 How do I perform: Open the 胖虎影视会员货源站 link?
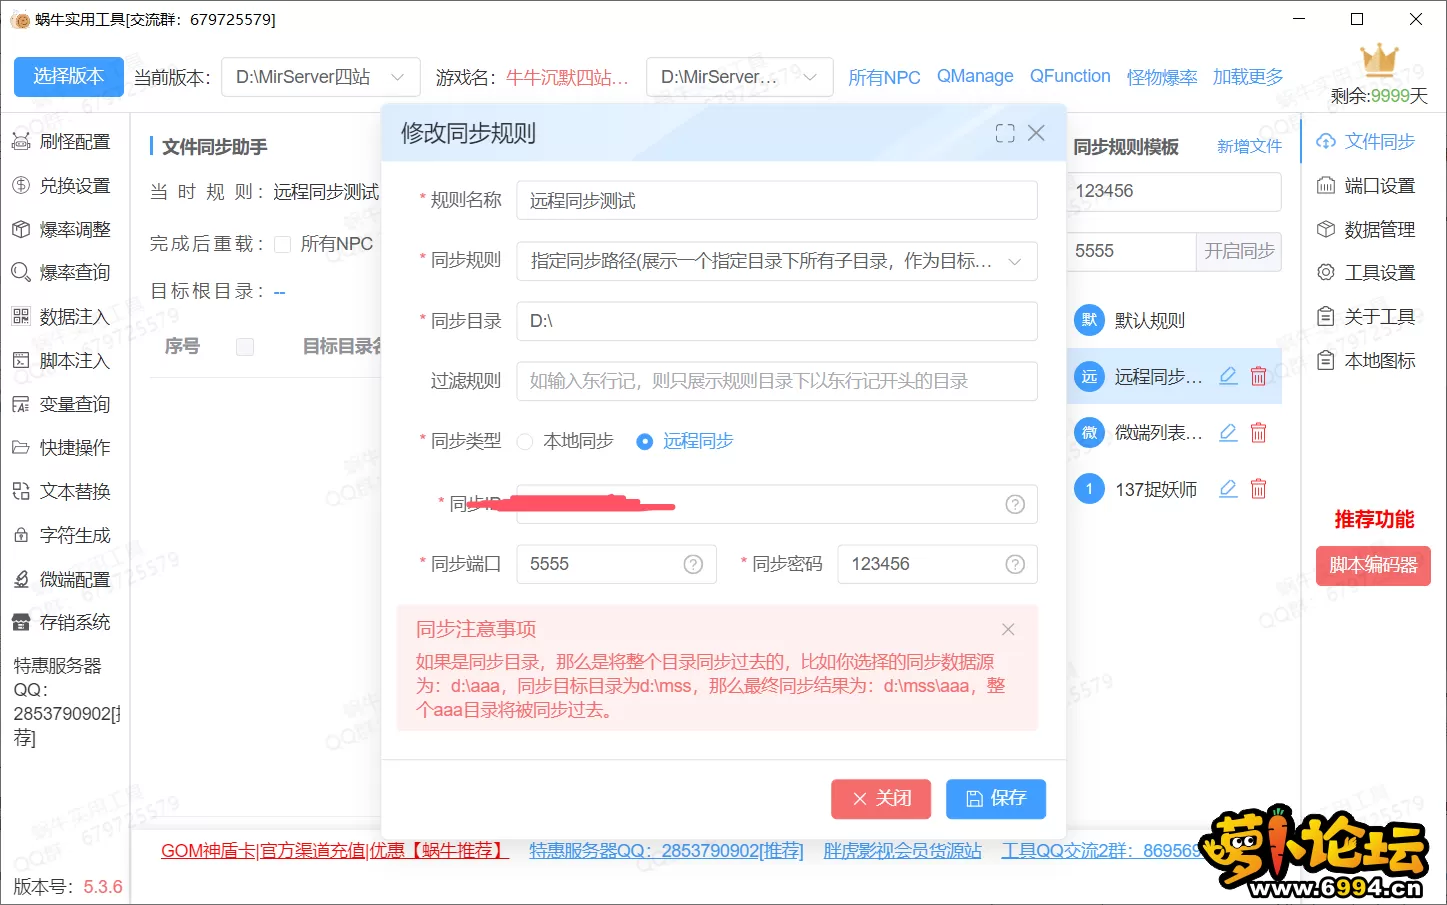(x=903, y=851)
